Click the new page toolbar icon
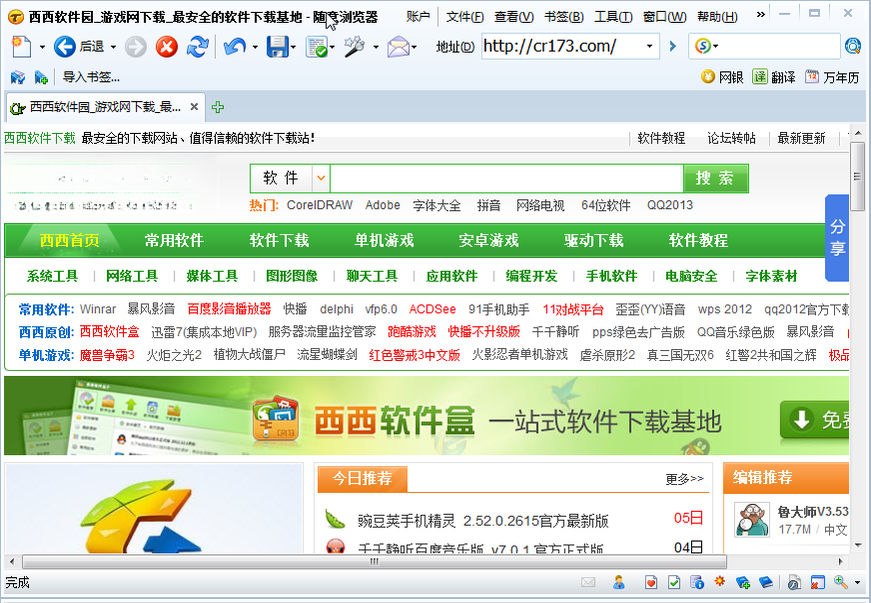 tap(21, 47)
